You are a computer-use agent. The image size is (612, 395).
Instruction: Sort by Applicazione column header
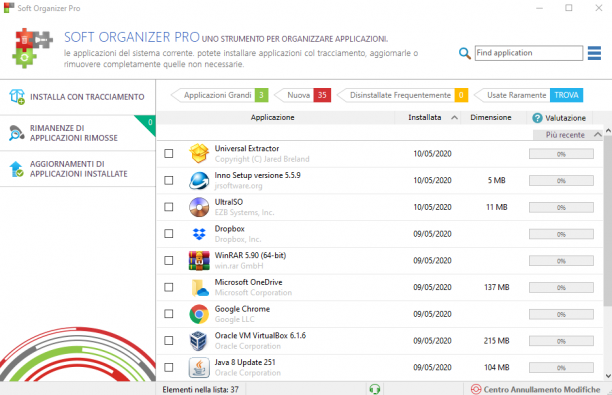tap(272, 117)
